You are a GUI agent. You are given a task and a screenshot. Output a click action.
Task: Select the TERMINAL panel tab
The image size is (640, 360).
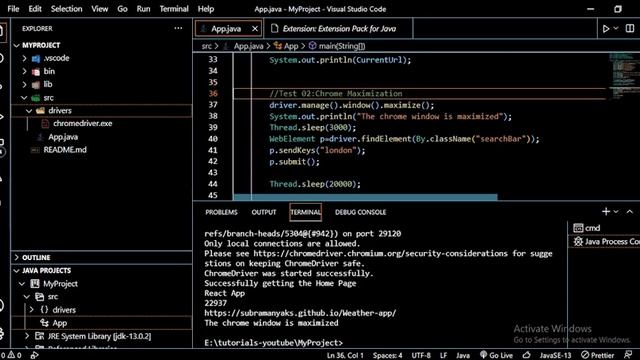(x=305, y=212)
